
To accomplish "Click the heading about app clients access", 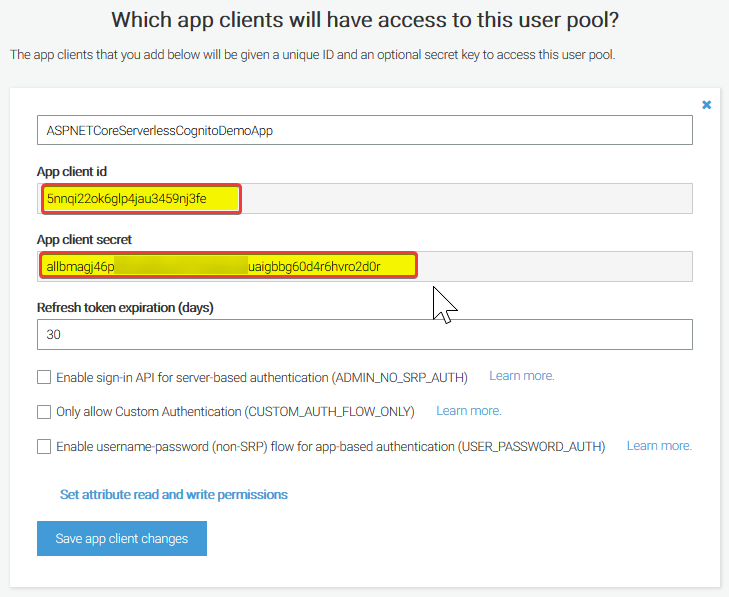I will click(x=365, y=20).
